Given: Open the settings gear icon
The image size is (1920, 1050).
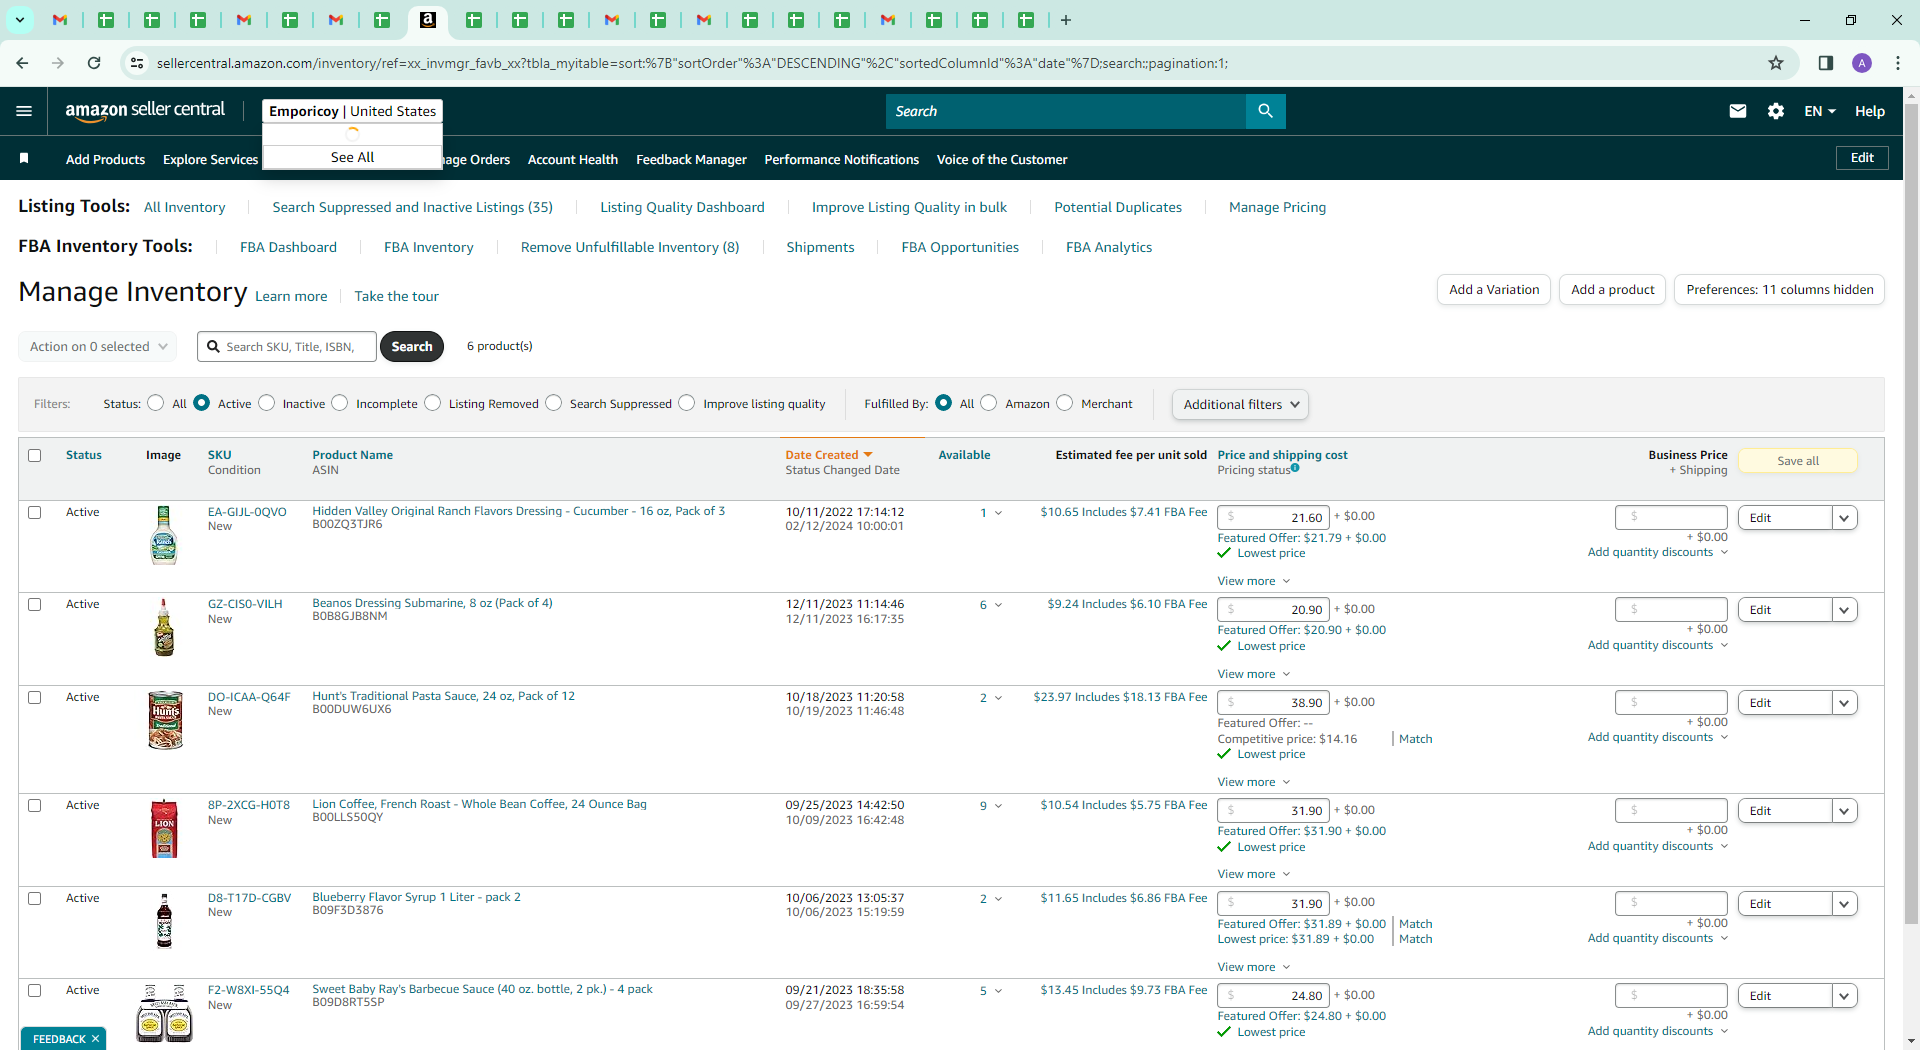Looking at the screenshot, I should 1776,111.
